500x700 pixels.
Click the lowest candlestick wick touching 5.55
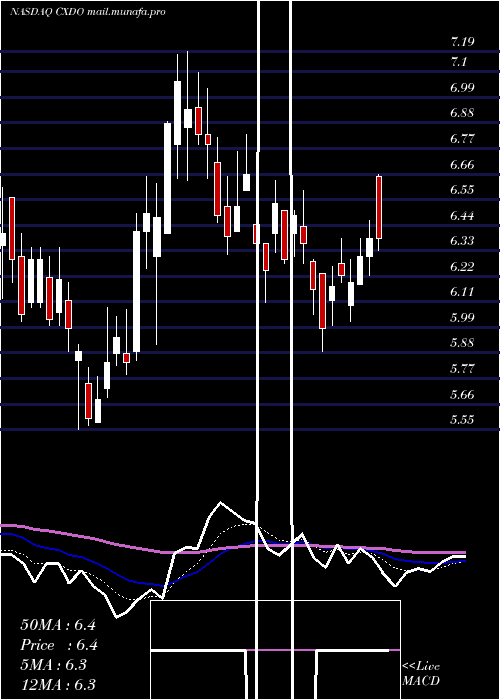tap(79, 387)
